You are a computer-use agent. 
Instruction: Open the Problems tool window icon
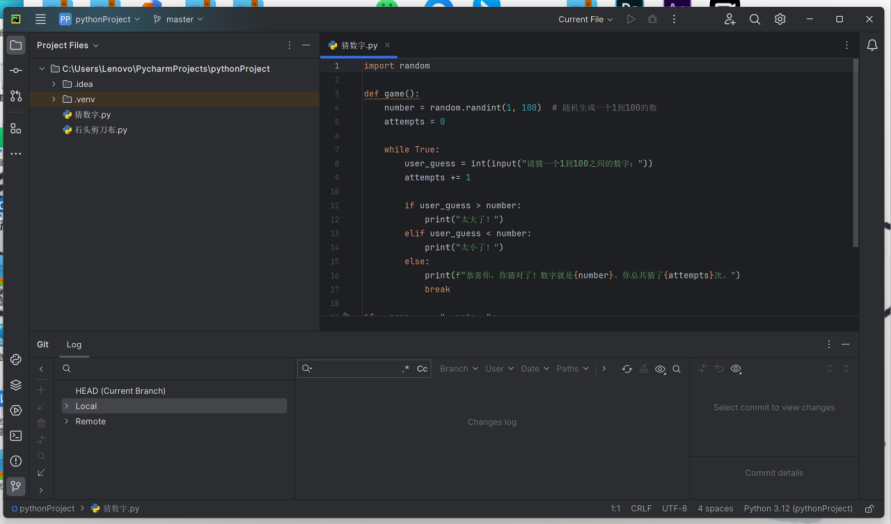click(16, 461)
